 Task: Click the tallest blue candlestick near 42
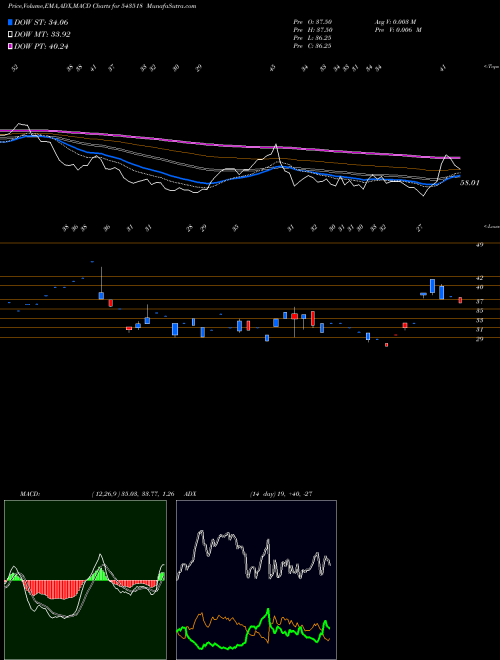(x=432, y=286)
